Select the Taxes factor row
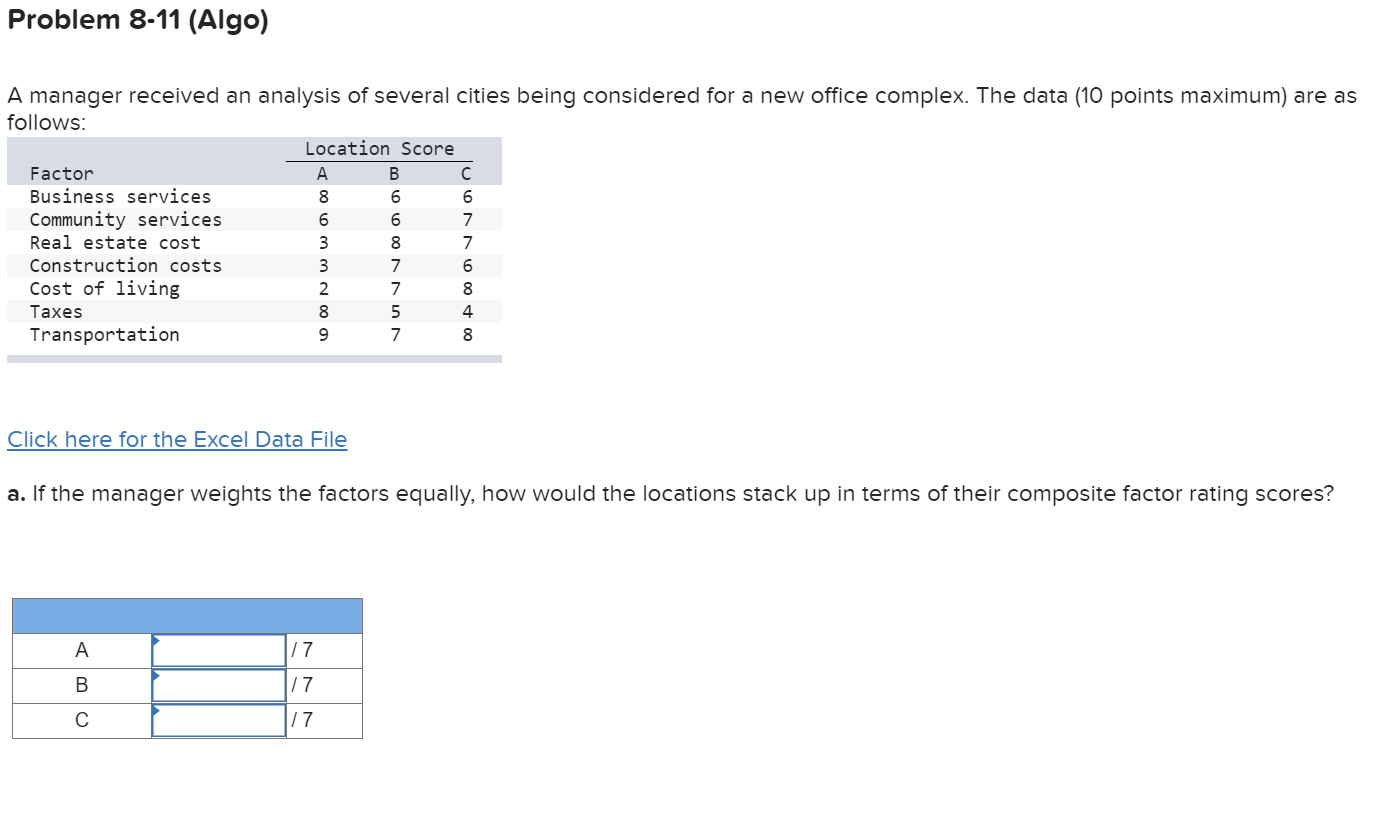The height and width of the screenshot is (822, 1389). 55,311
